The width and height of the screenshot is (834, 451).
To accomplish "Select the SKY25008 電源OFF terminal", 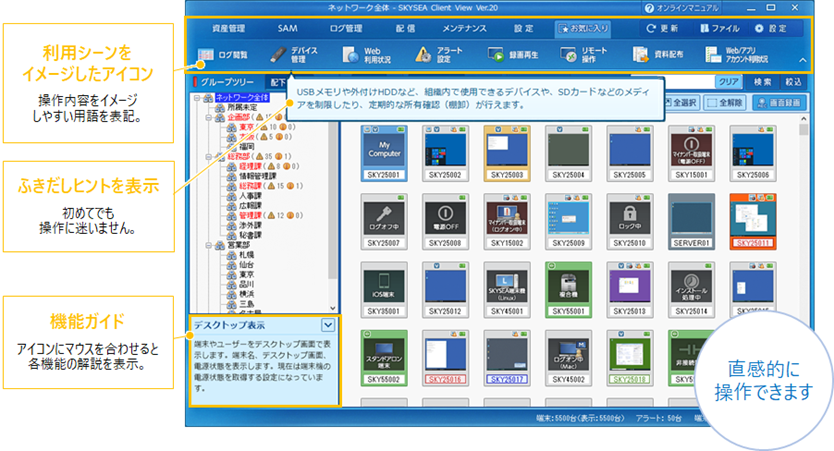I will pos(445,222).
